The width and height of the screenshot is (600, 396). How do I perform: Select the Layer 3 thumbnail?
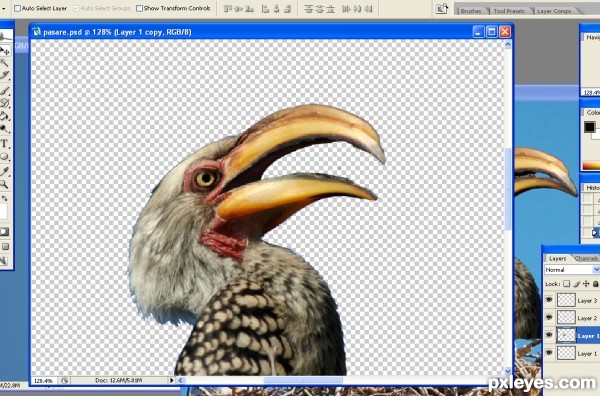tap(566, 300)
